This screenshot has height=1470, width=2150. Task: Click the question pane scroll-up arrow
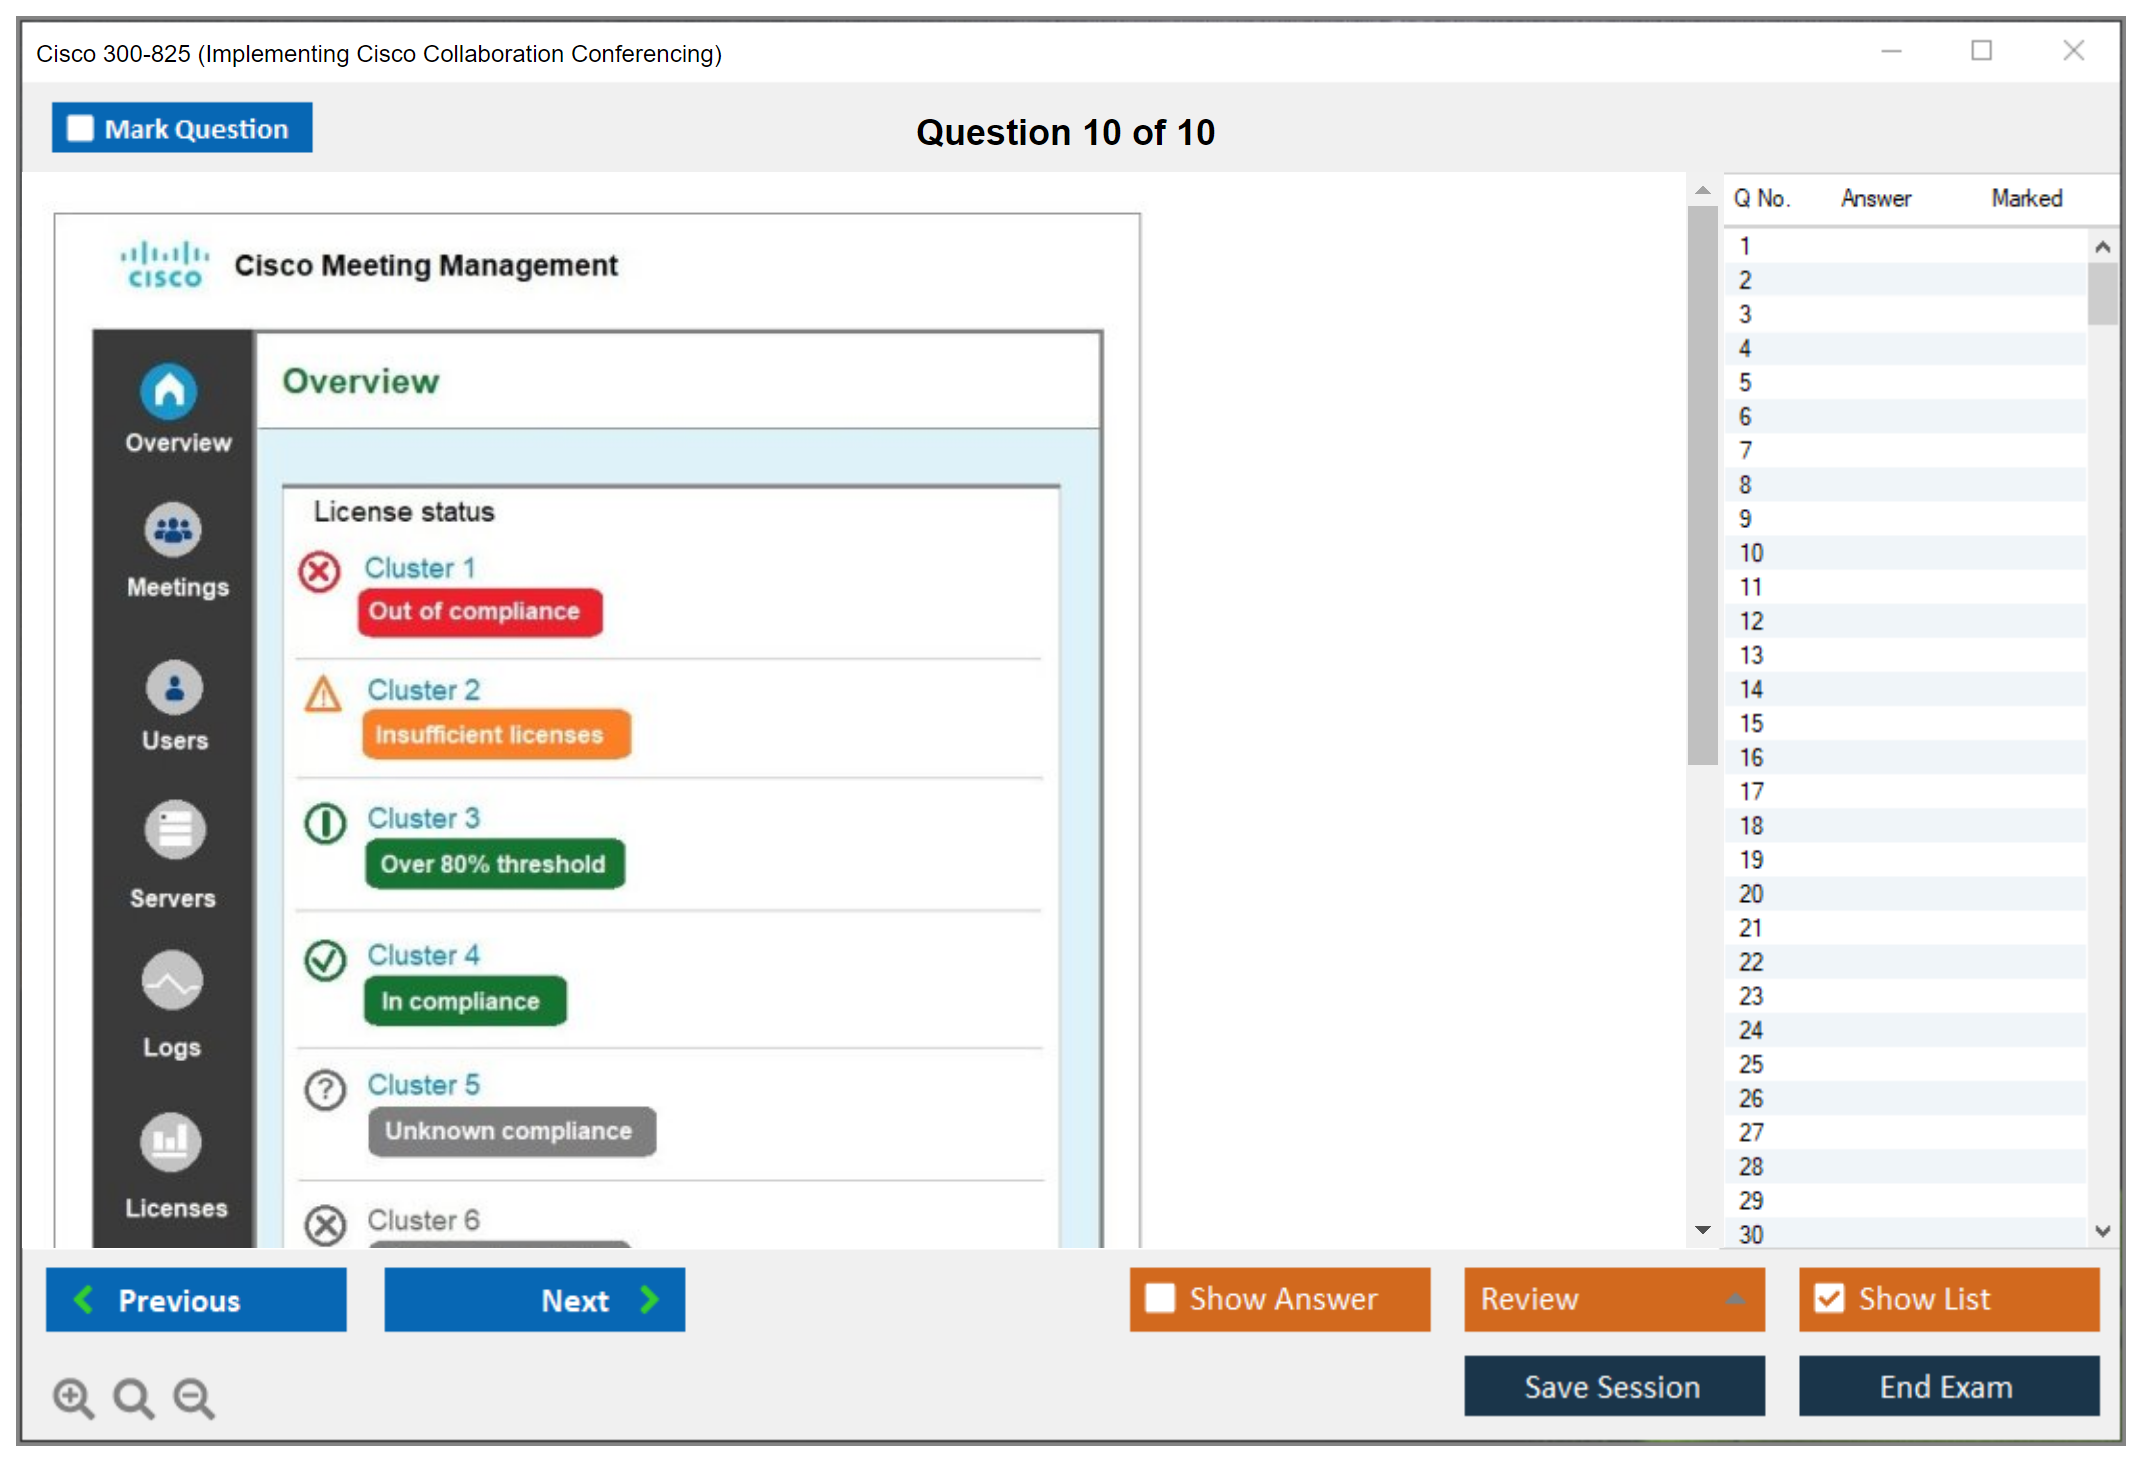click(1702, 190)
